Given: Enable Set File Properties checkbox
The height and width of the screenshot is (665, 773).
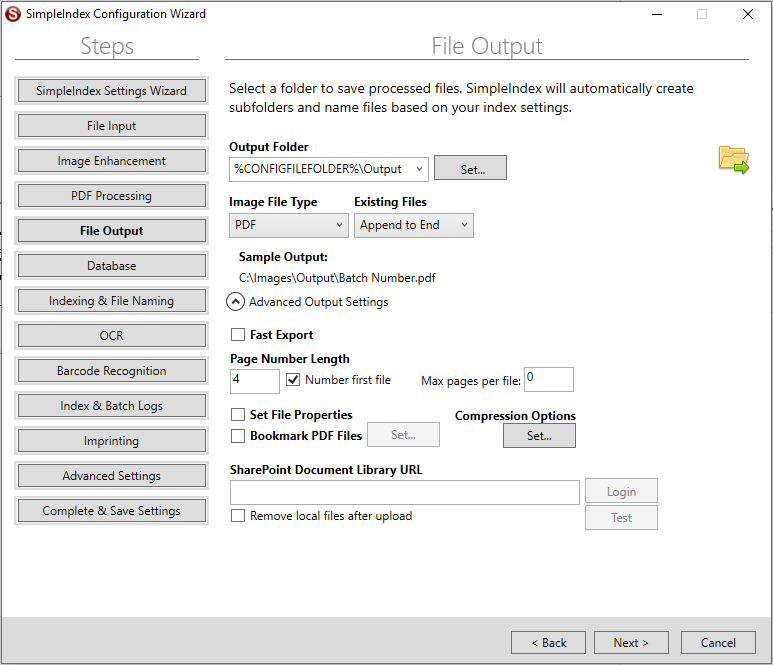Looking at the screenshot, I should pyautogui.click(x=238, y=415).
